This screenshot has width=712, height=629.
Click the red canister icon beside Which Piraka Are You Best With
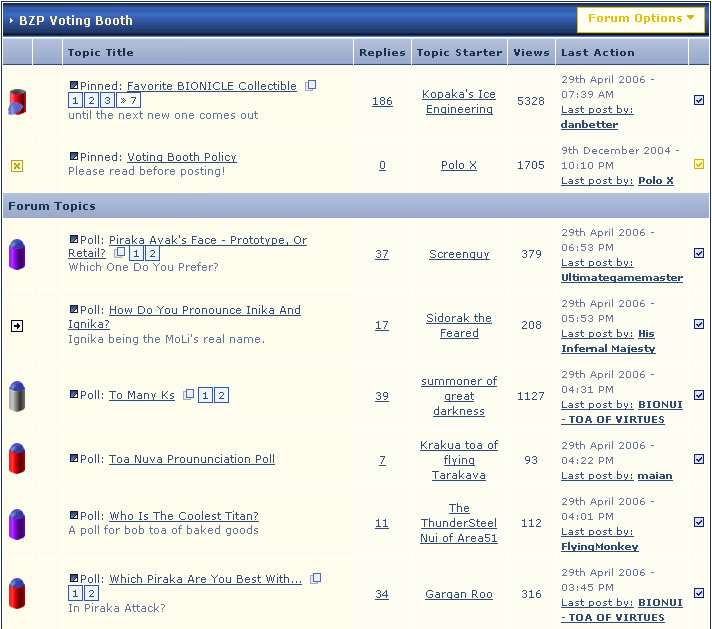17,593
